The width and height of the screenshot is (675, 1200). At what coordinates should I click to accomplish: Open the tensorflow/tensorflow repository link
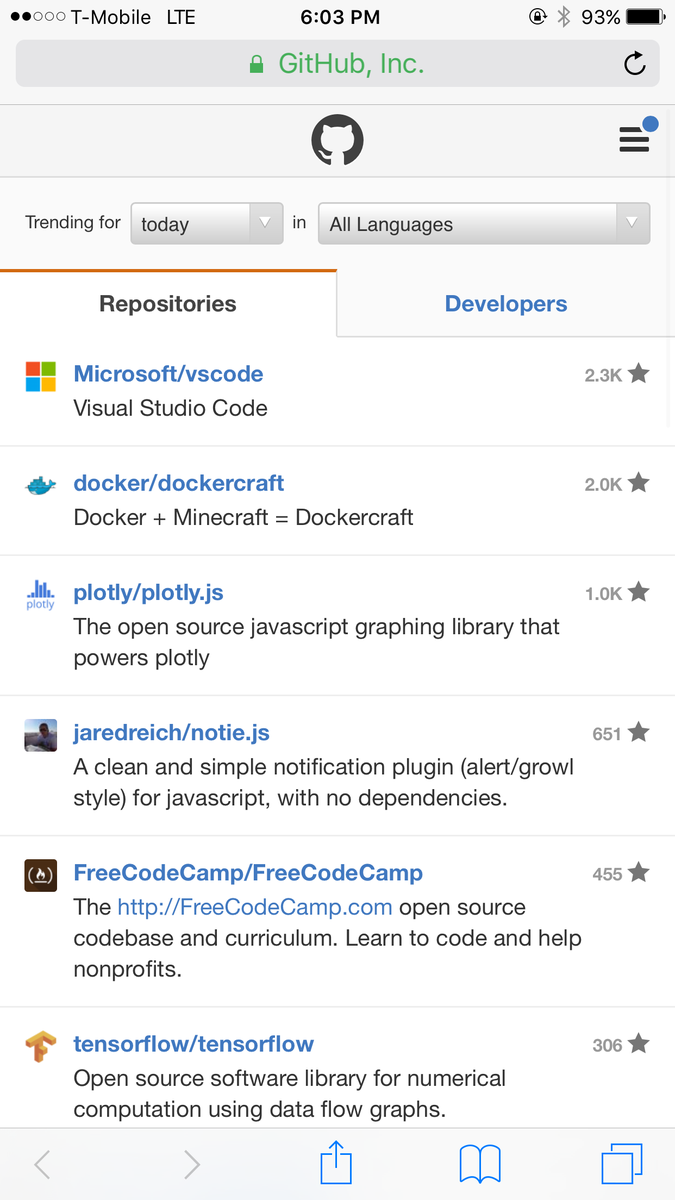click(x=194, y=1043)
